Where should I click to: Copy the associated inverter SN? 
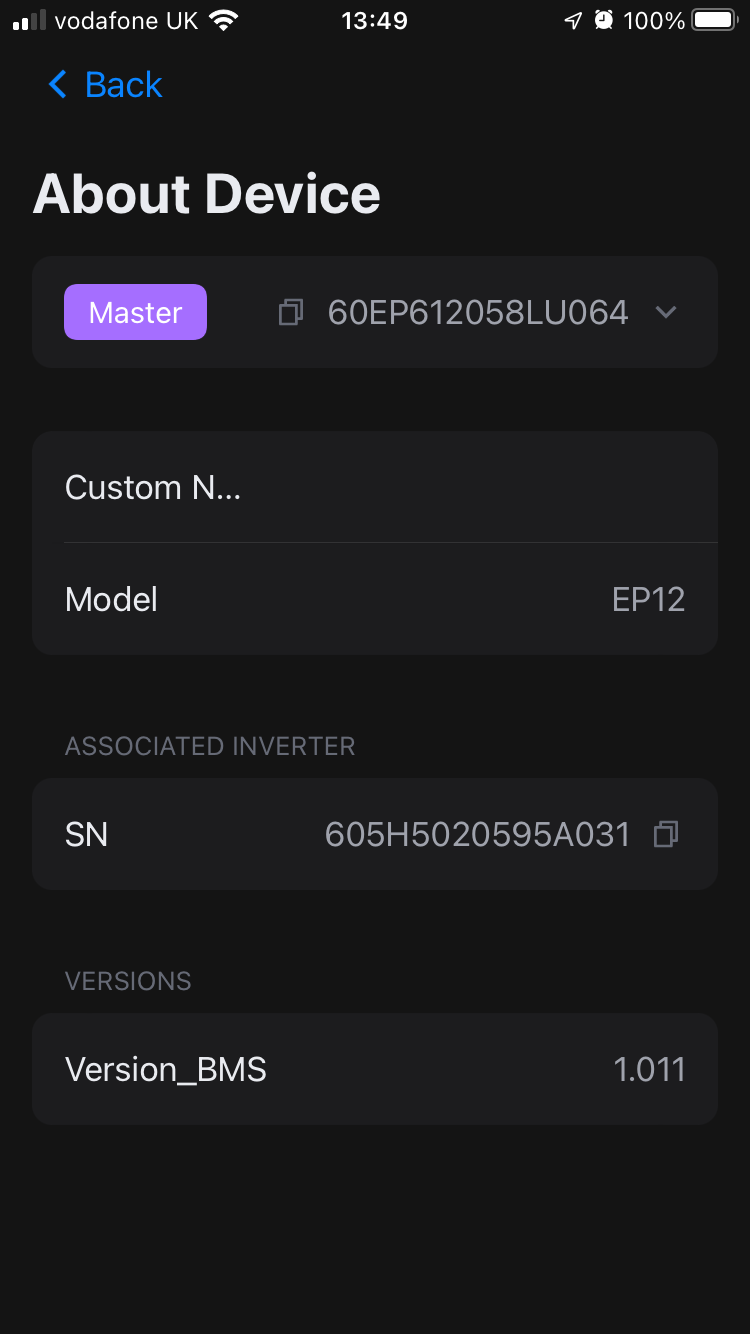click(666, 834)
